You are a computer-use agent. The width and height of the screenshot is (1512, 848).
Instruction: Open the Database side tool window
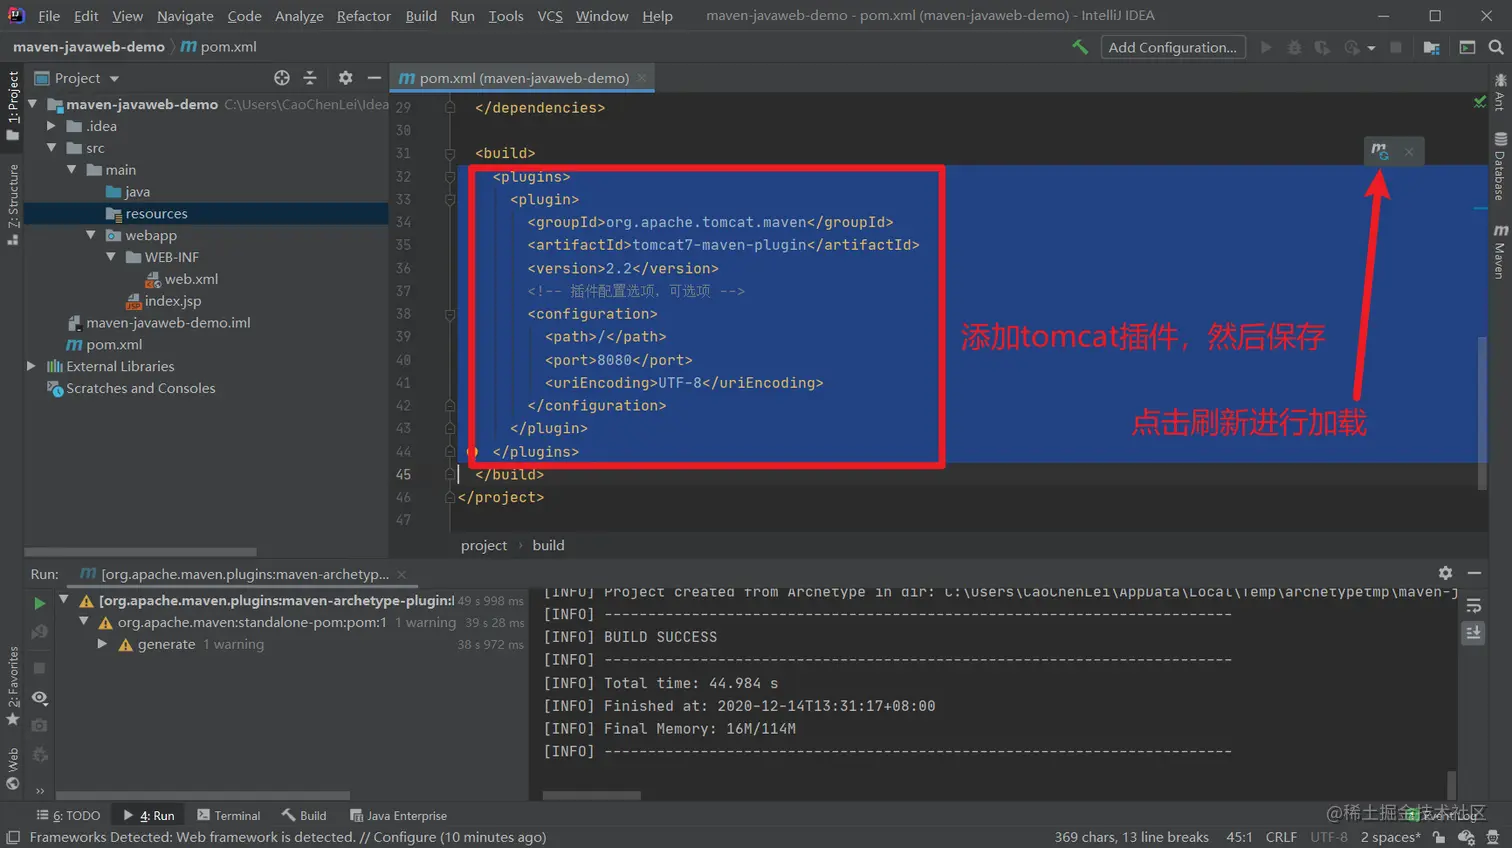tap(1500, 166)
